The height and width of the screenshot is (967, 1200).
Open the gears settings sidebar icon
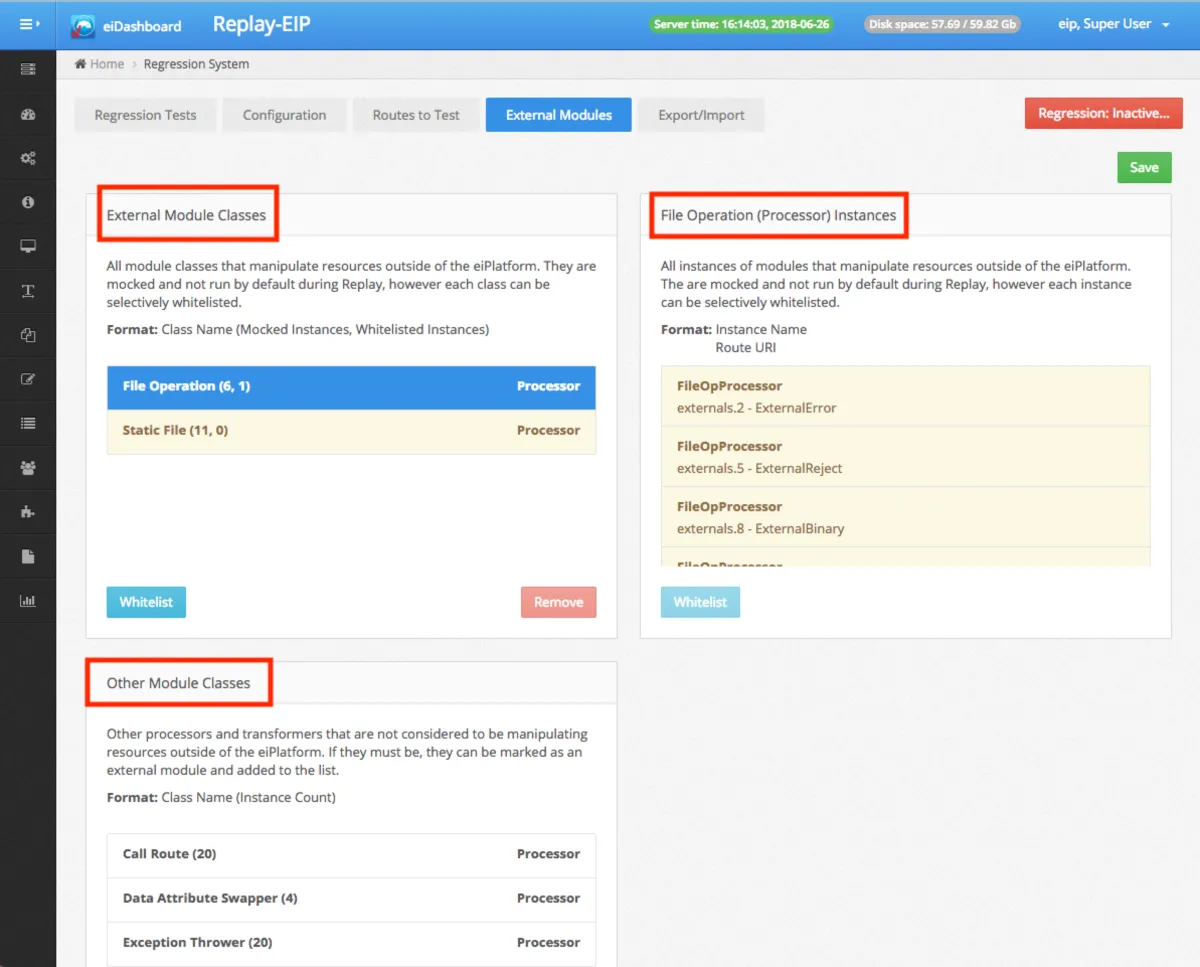click(28, 158)
